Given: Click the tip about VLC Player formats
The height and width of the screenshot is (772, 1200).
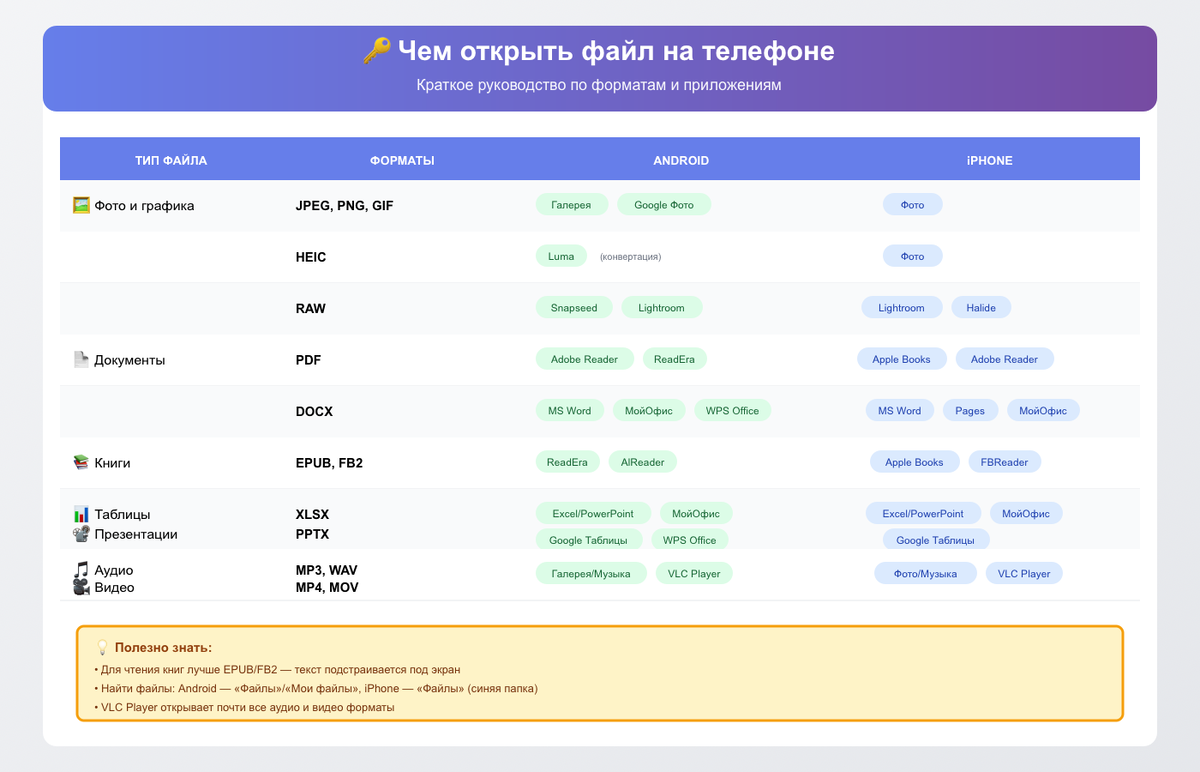Looking at the screenshot, I should click(245, 707).
